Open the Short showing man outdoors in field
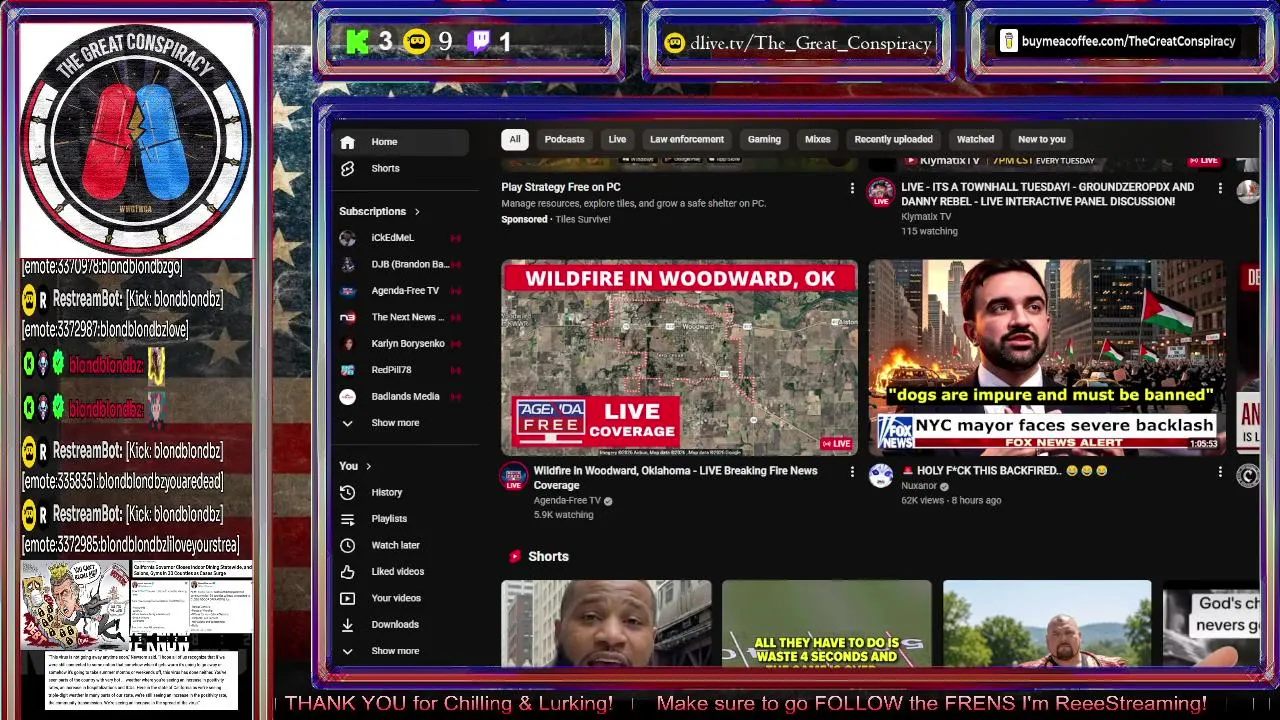This screenshot has height=720, width=1280. pyautogui.click(x=1047, y=624)
